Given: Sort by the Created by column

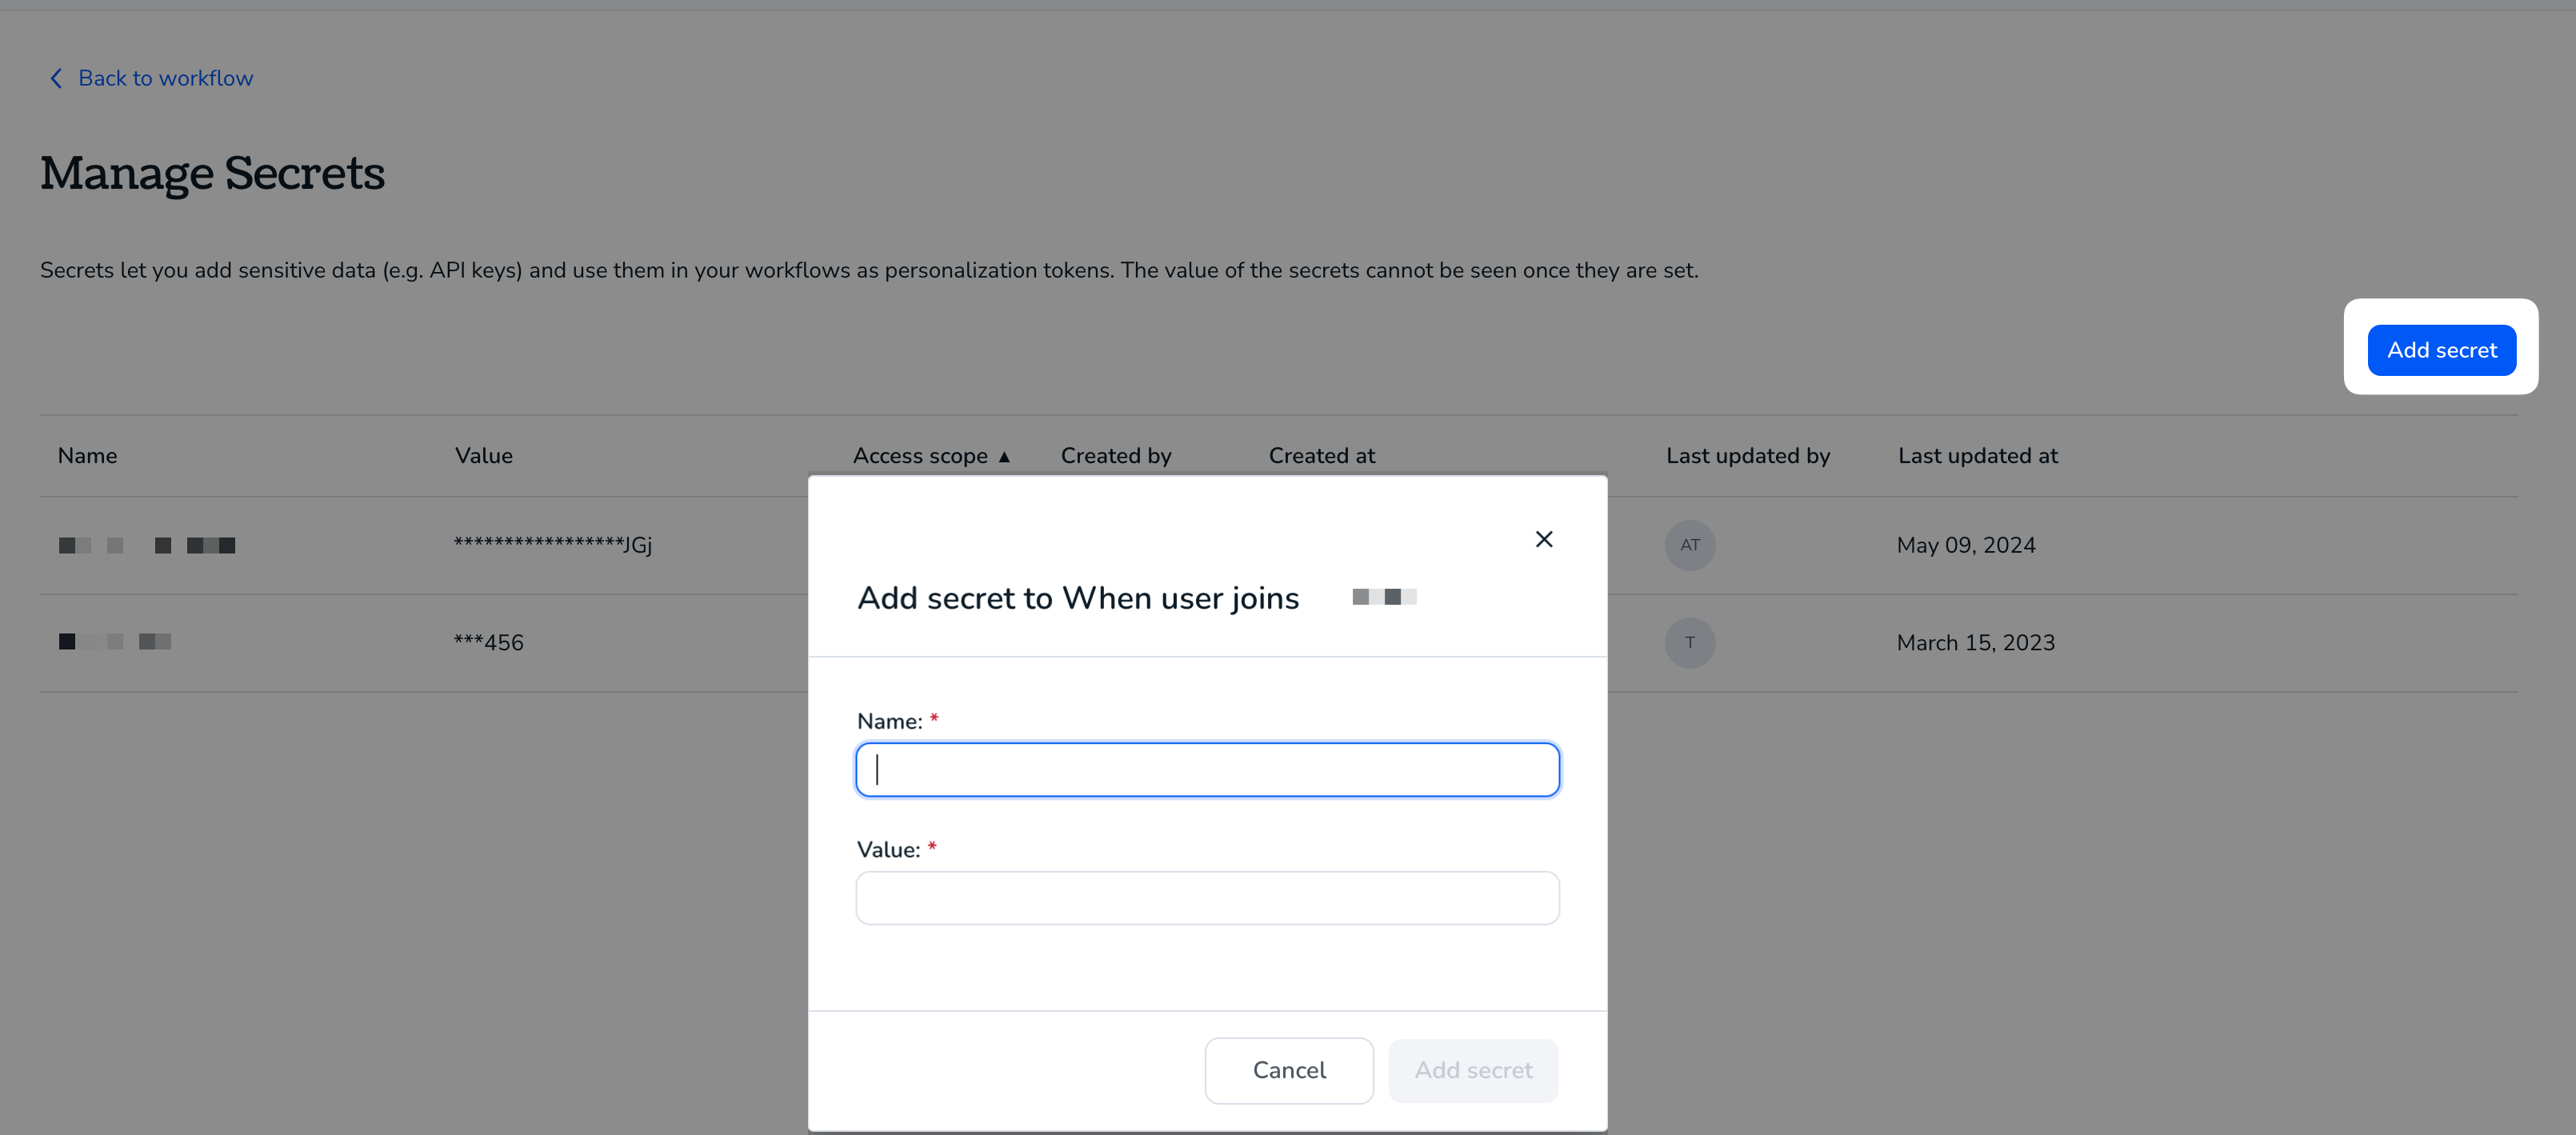Looking at the screenshot, I should coord(1116,456).
